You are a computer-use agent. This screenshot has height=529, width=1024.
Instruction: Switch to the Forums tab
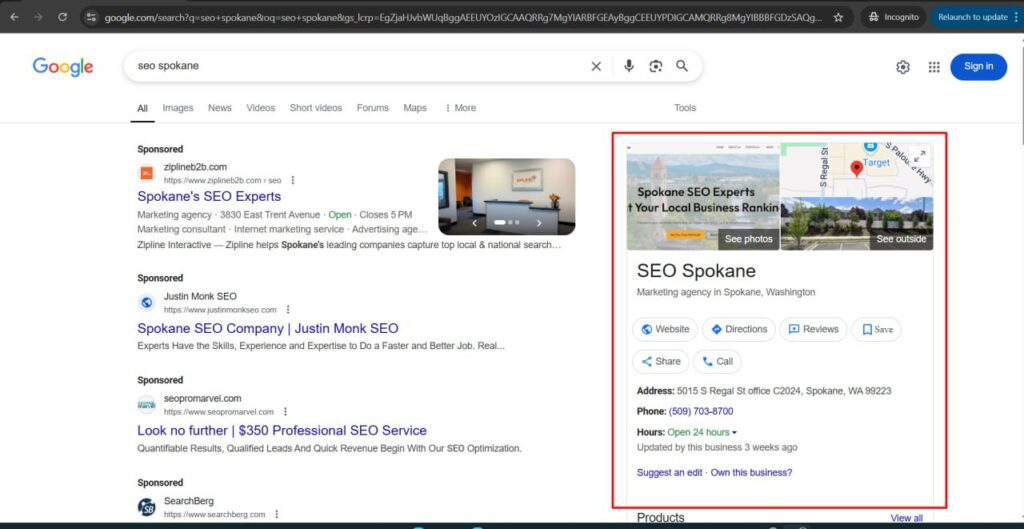372,108
